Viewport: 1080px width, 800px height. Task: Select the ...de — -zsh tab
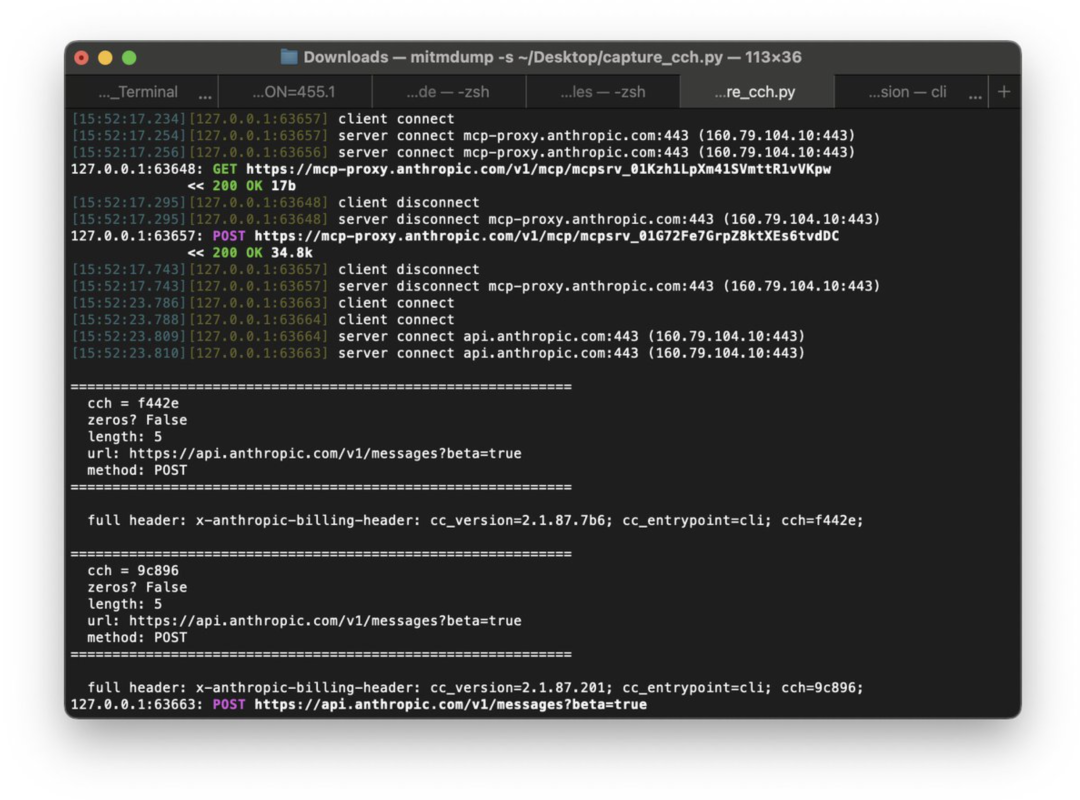click(x=448, y=92)
